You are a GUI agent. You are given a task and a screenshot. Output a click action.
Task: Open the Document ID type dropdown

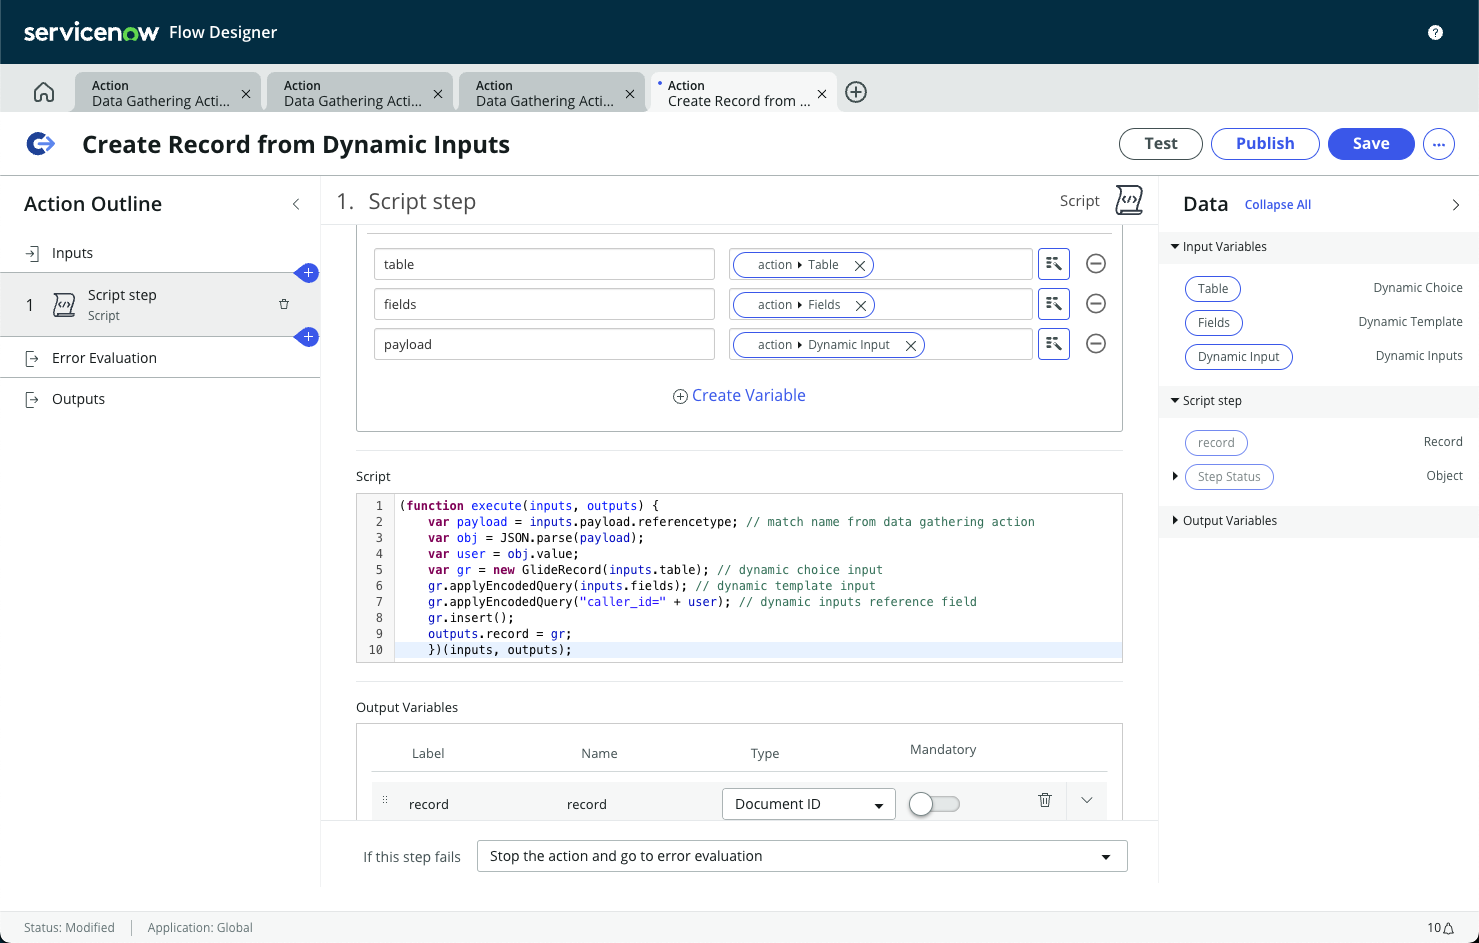[809, 804]
